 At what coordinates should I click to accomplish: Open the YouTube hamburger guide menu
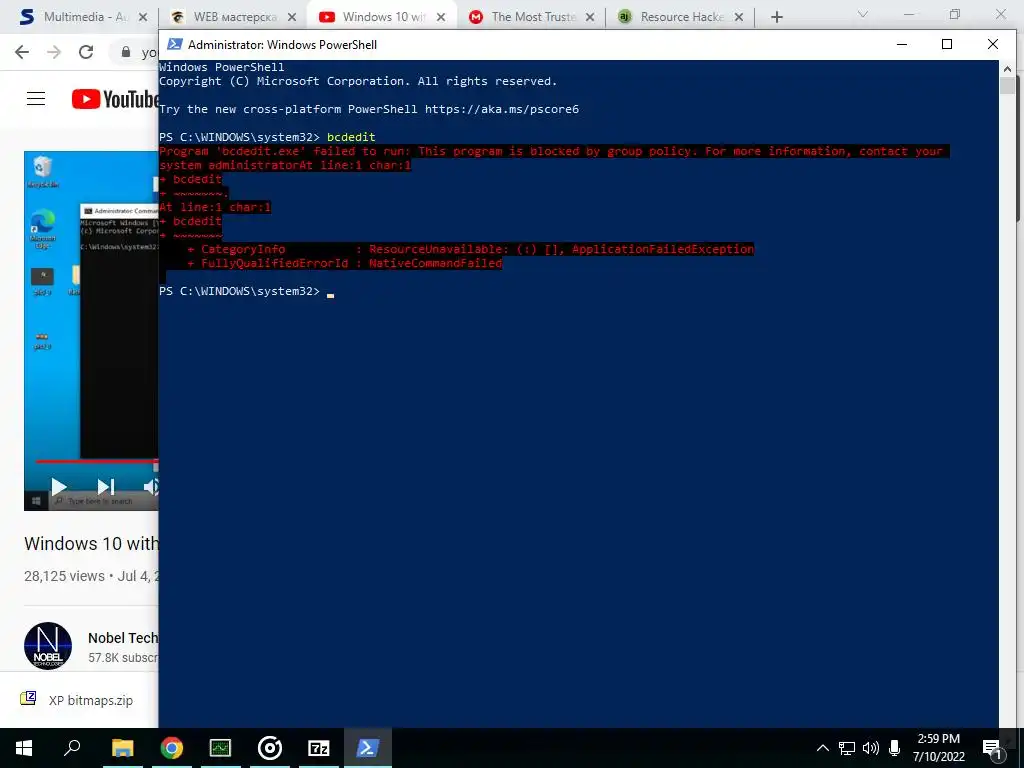[36, 99]
